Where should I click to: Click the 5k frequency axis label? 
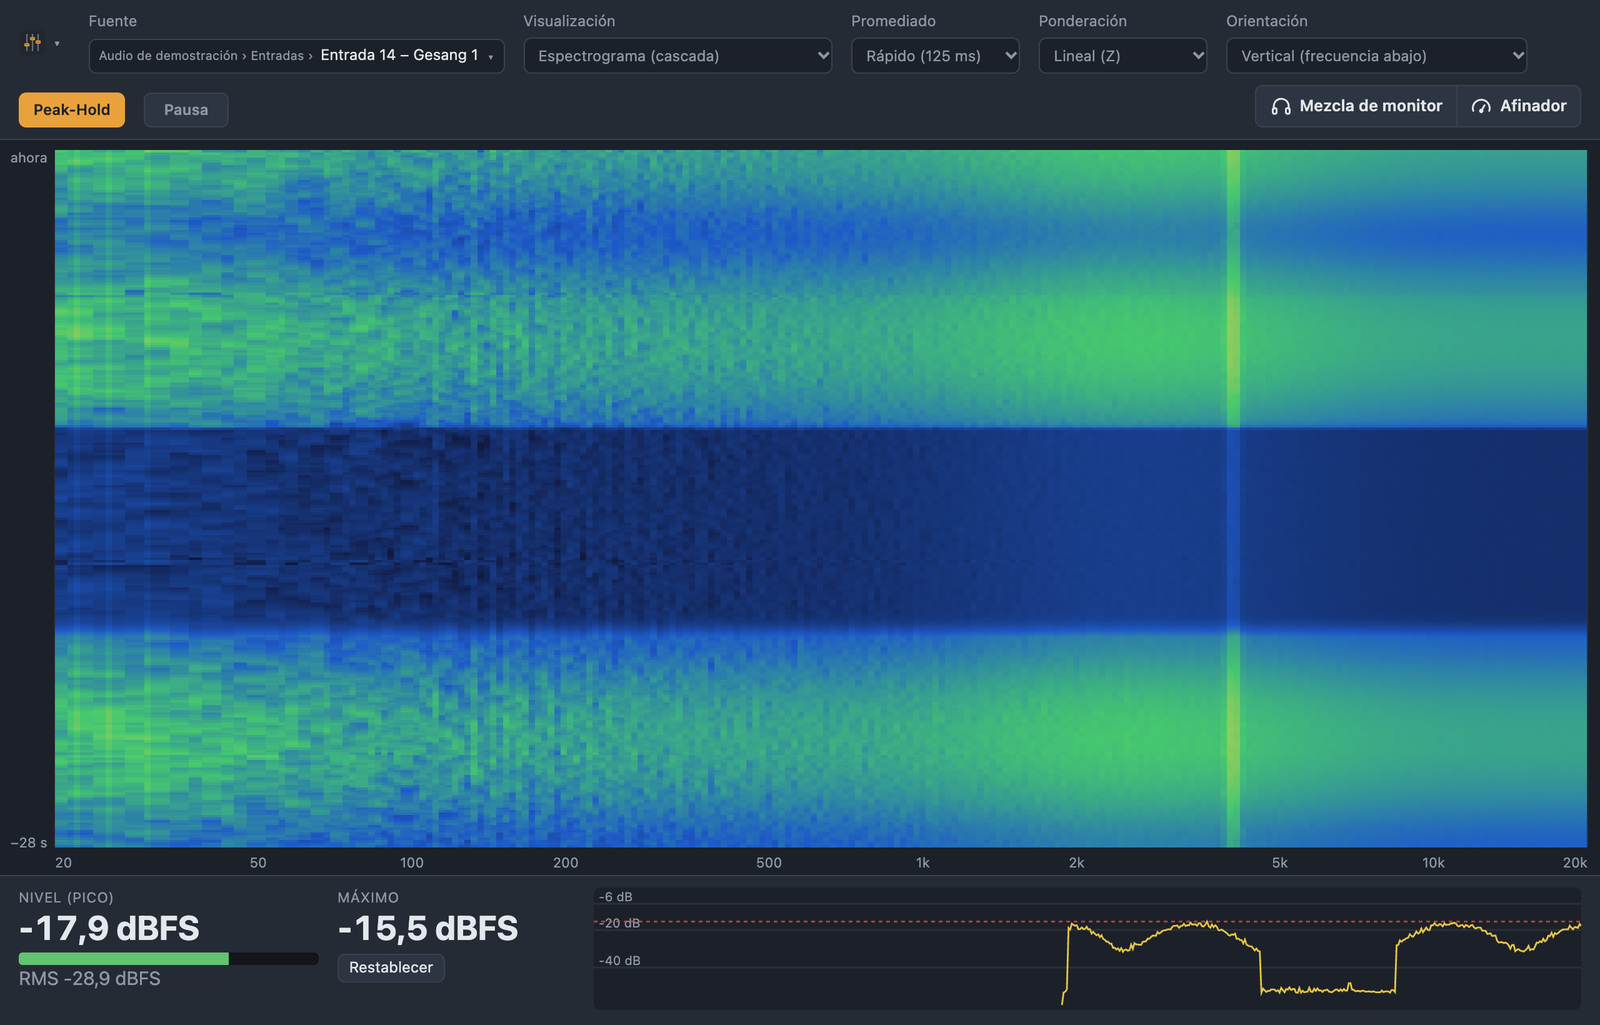pos(1280,863)
